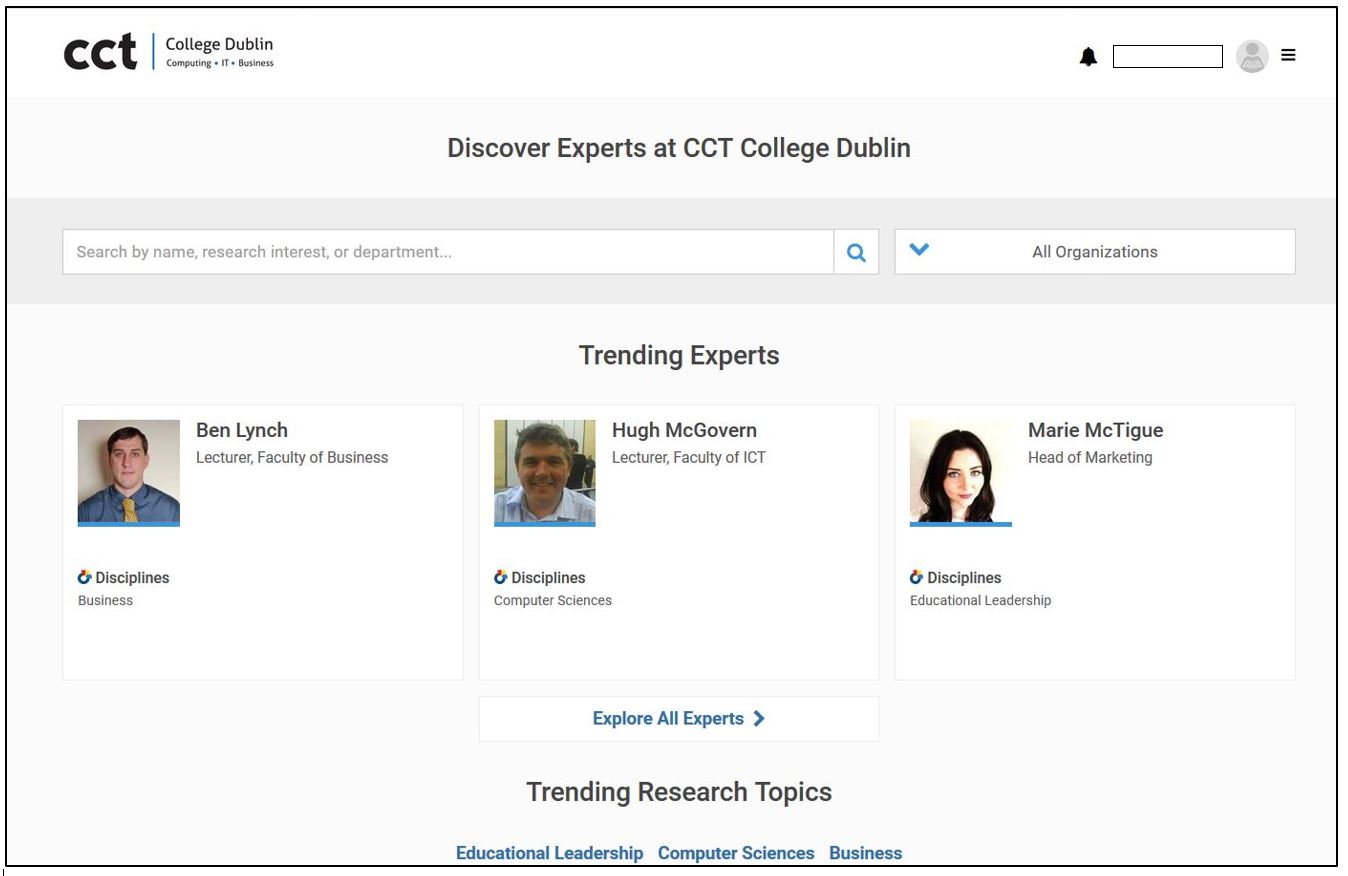Open the hamburger menu
Viewport: 1348px width, 876px height.
click(x=1288, y=55)
